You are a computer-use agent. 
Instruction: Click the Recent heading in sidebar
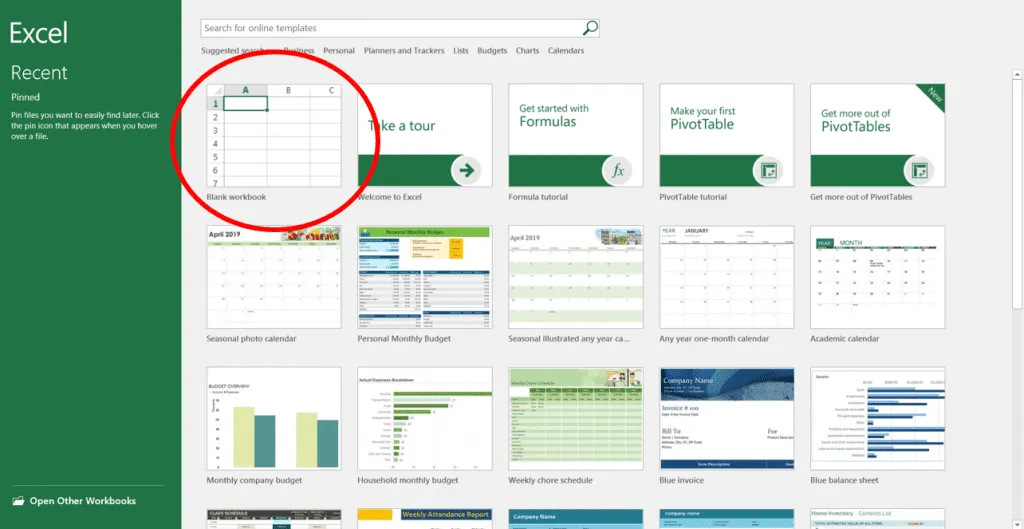(x=39, y=72)
